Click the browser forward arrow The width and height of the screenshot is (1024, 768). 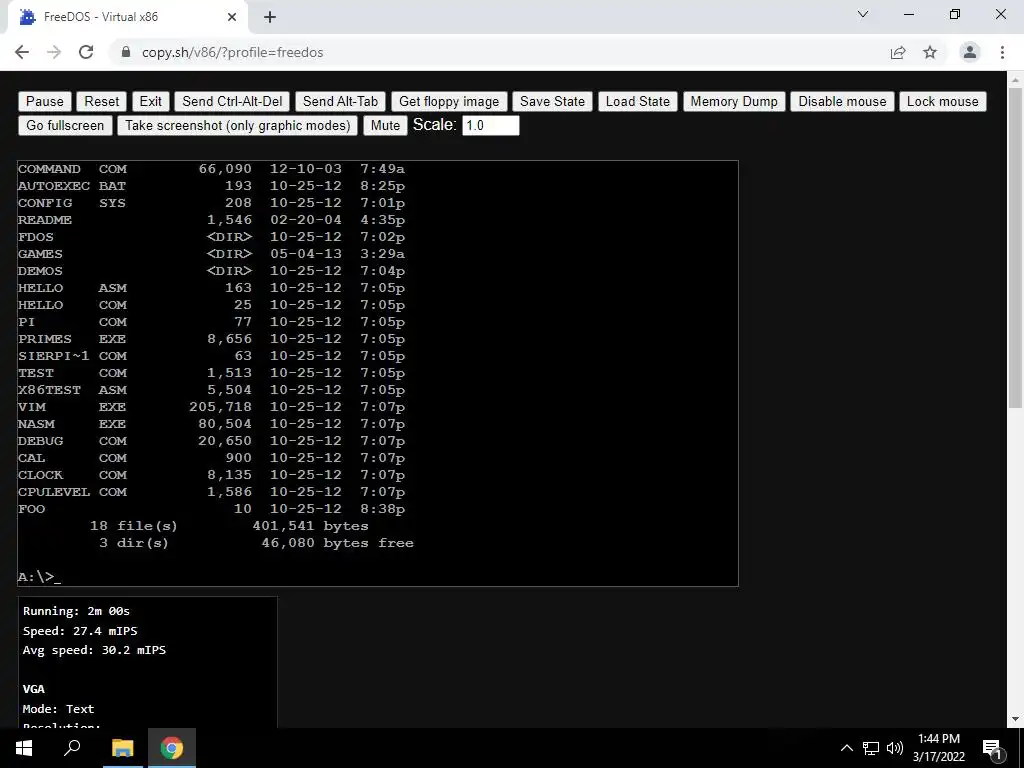pos(54,52)
